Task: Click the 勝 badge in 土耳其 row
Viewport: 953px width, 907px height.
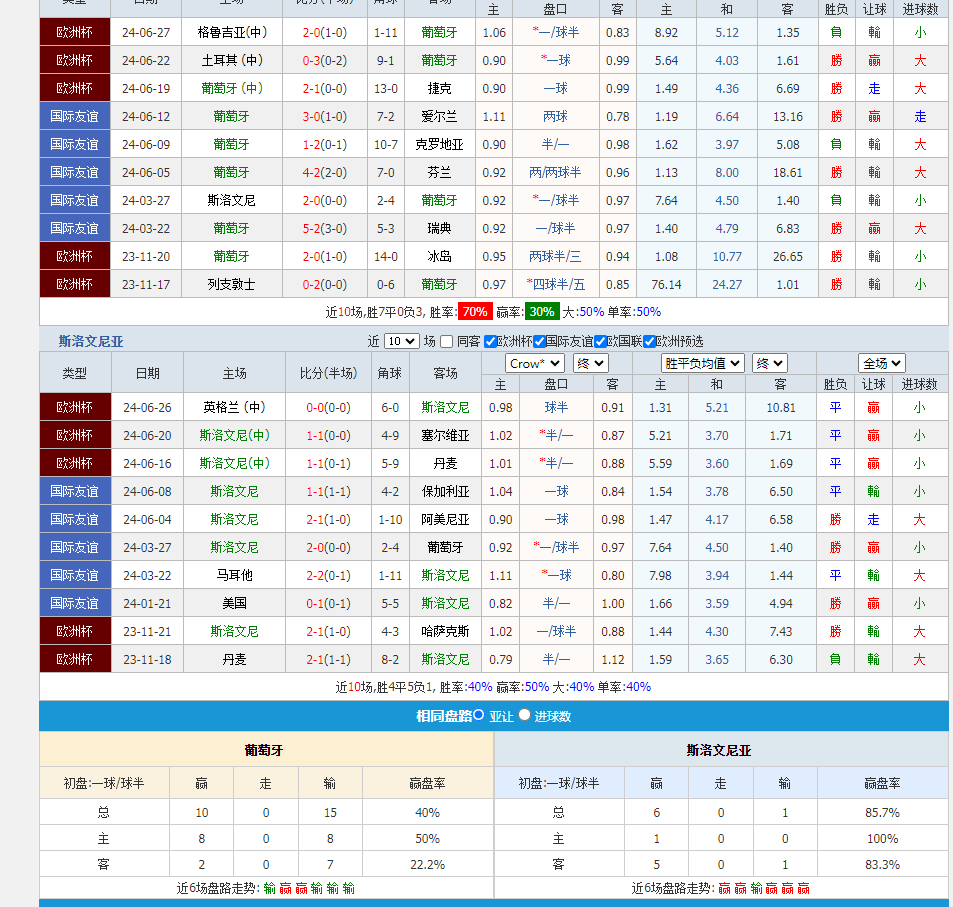Action: [836, 60]
